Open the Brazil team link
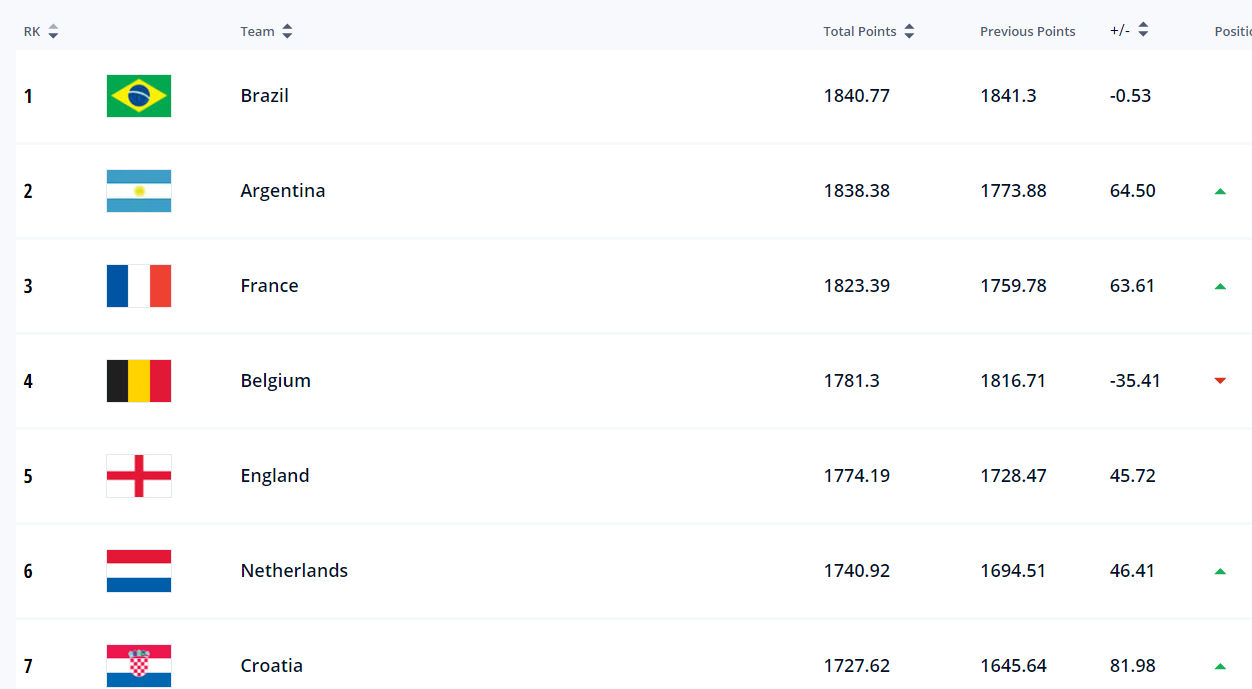The height and width of the screenshot is (689, 1252). coord(265,96)
